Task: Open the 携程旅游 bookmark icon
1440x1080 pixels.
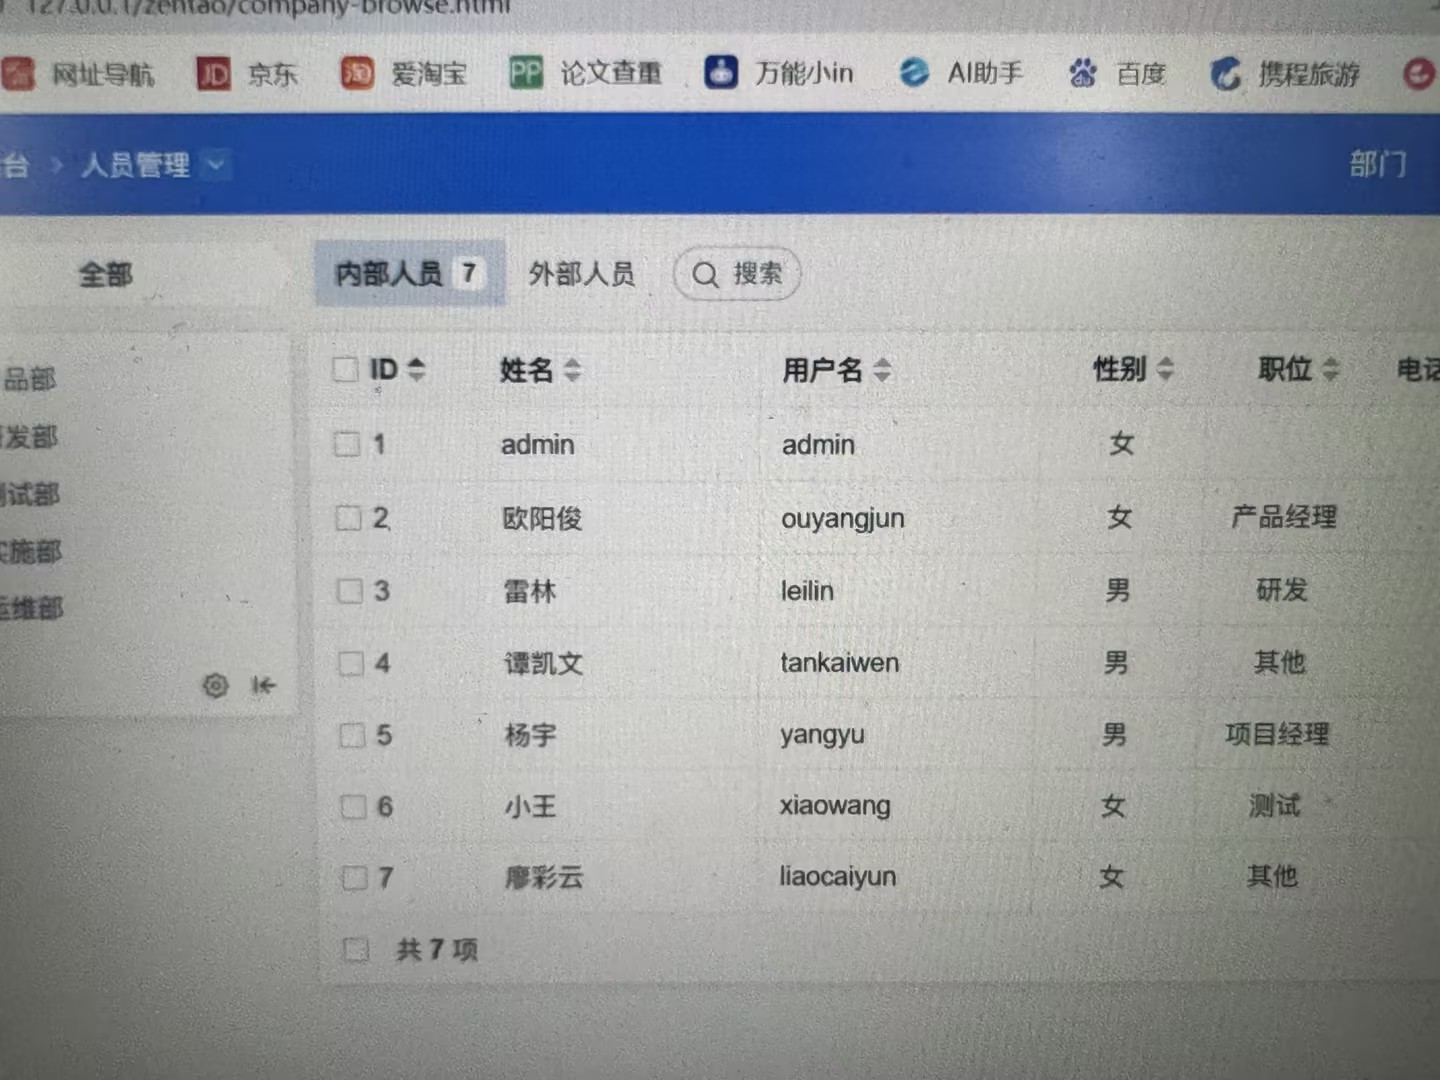Action: pyautogui.click(x=1225, y=73)
